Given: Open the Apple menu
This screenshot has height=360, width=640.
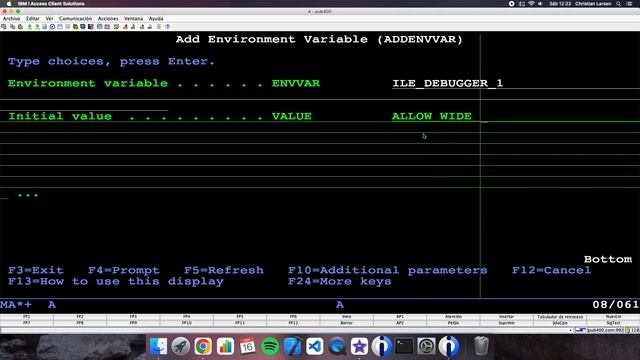Looking at the screenshot, I should click(x=9, y=4).
